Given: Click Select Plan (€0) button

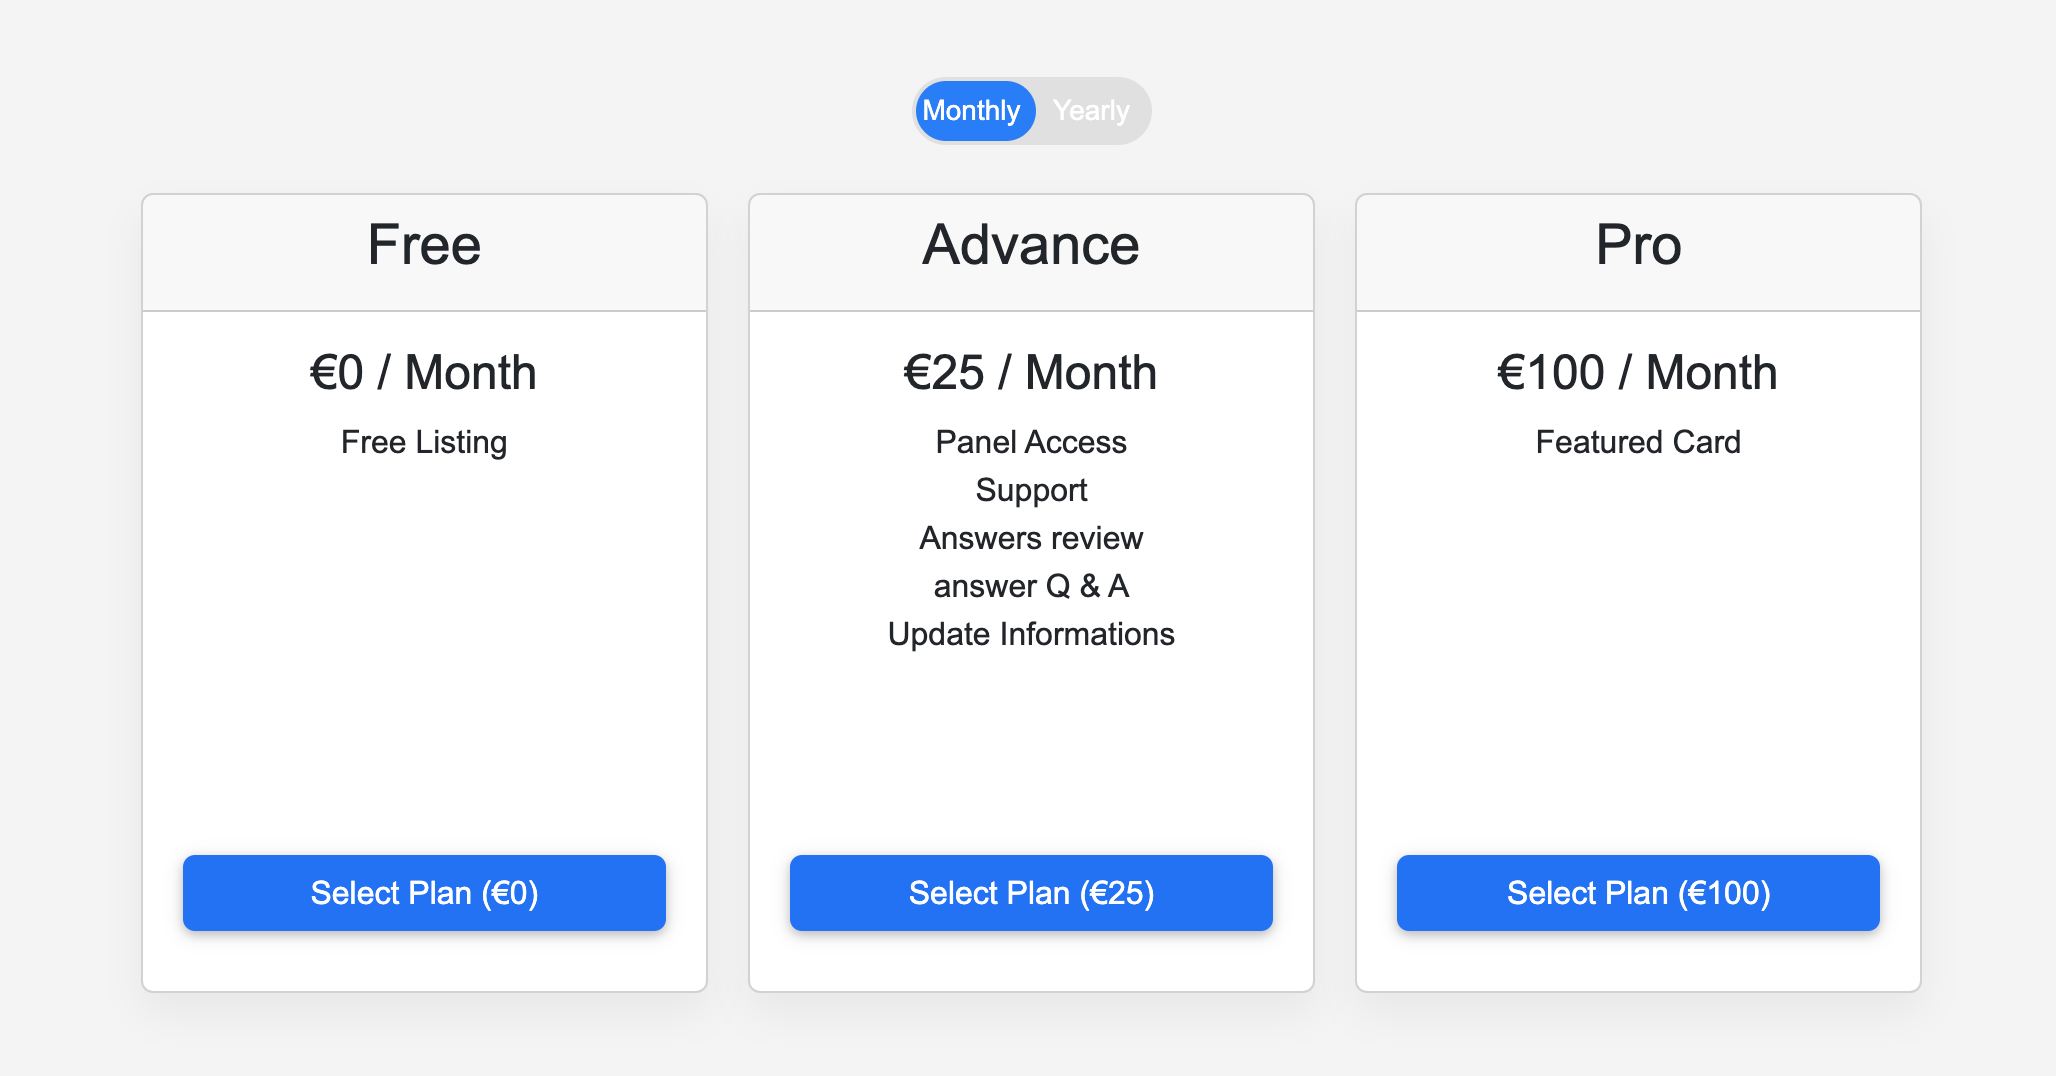Looking at the screenshot, I should (x=424, y=893).
